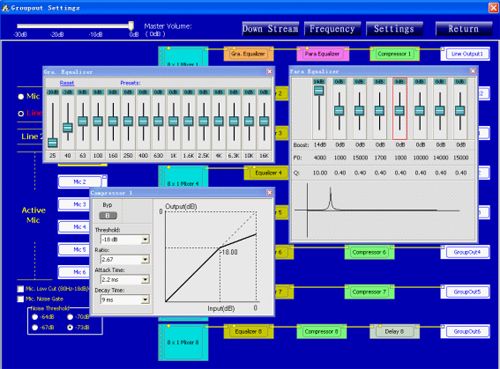500x369 pixels.
Task: Click the Master Volume slider handle
Action: click(x=131, y=26)
